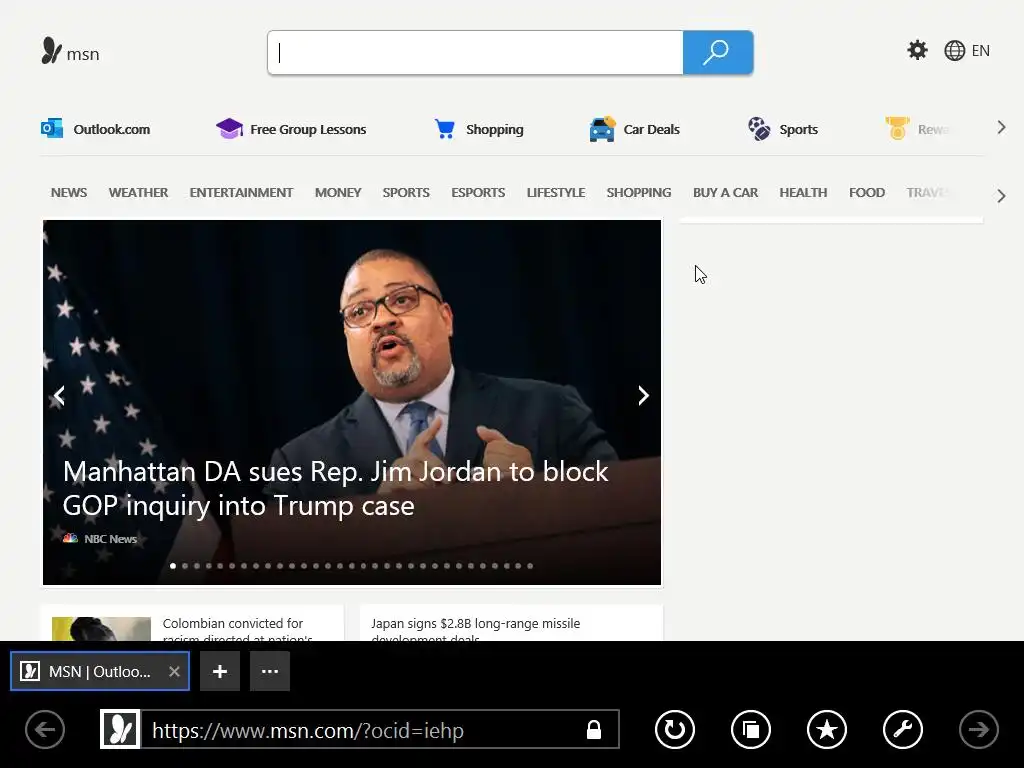
Task: Open the Manhattan DA sues Jordan headline
Action: point(336,488)
